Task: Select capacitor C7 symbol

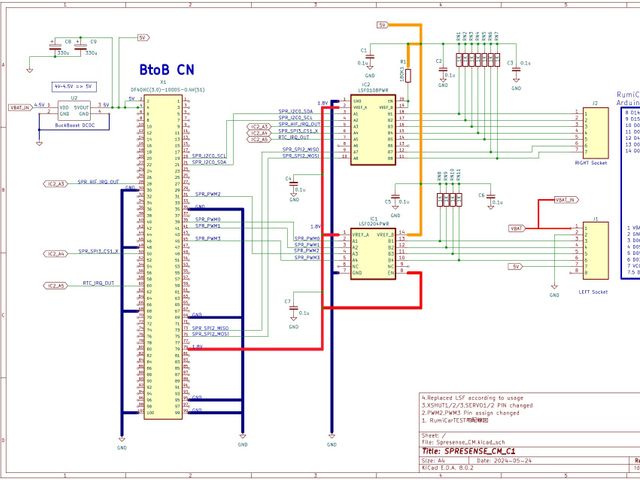Action: click(293, 307)
